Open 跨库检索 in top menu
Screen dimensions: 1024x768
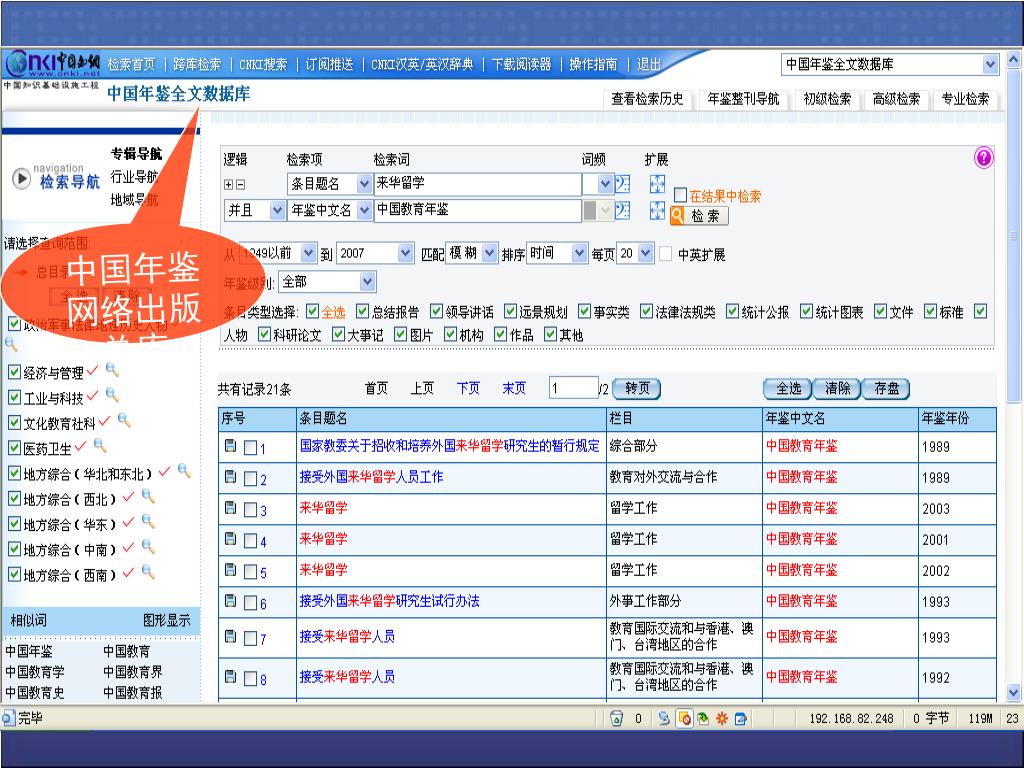197,64
